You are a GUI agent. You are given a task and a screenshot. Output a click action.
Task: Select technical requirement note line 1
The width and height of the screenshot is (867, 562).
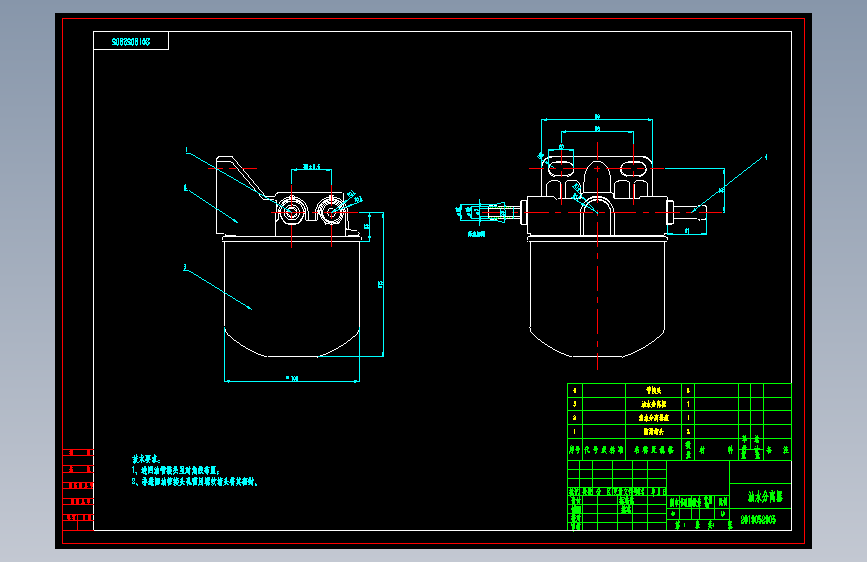tap(176, 470)
